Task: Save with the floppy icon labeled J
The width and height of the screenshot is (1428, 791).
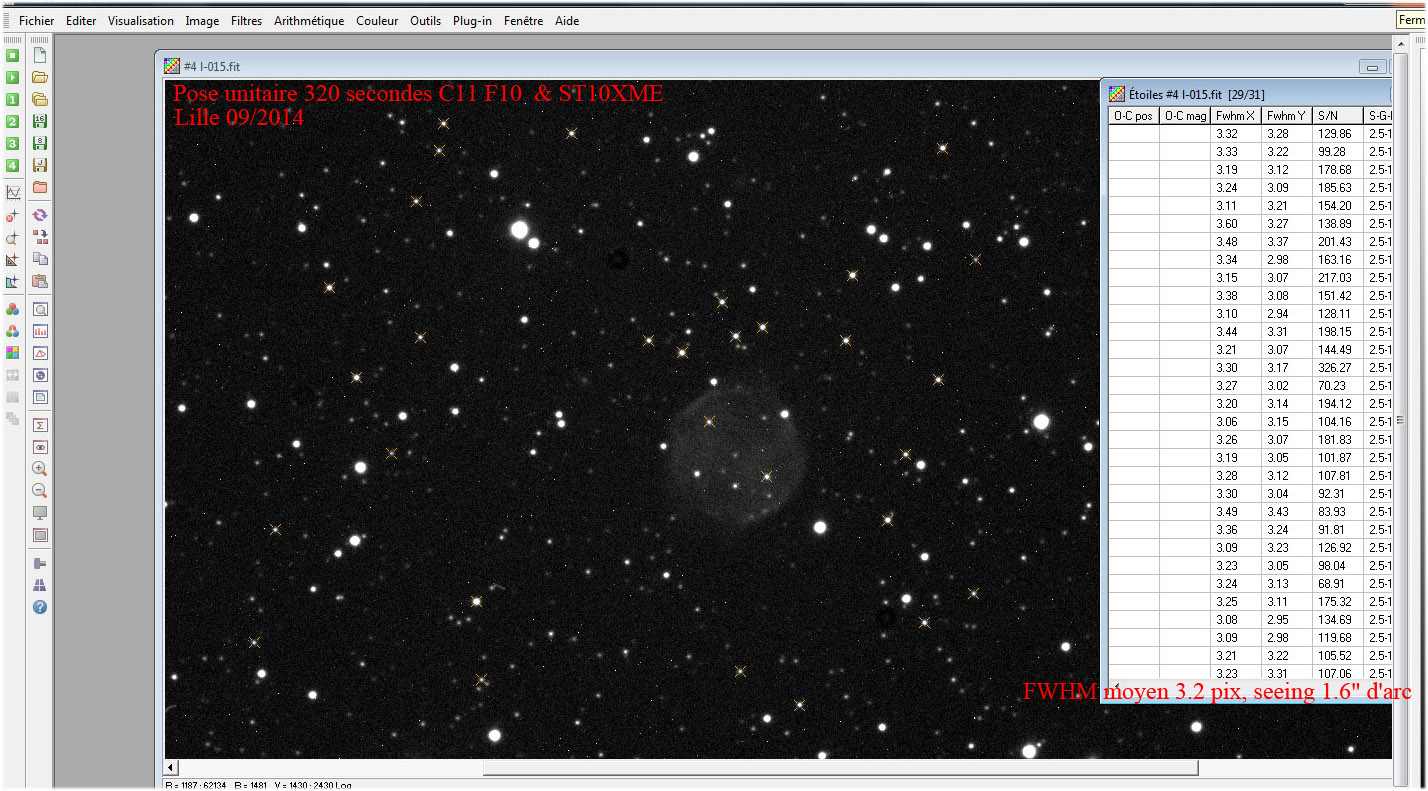Action: (x=40, y=166)
